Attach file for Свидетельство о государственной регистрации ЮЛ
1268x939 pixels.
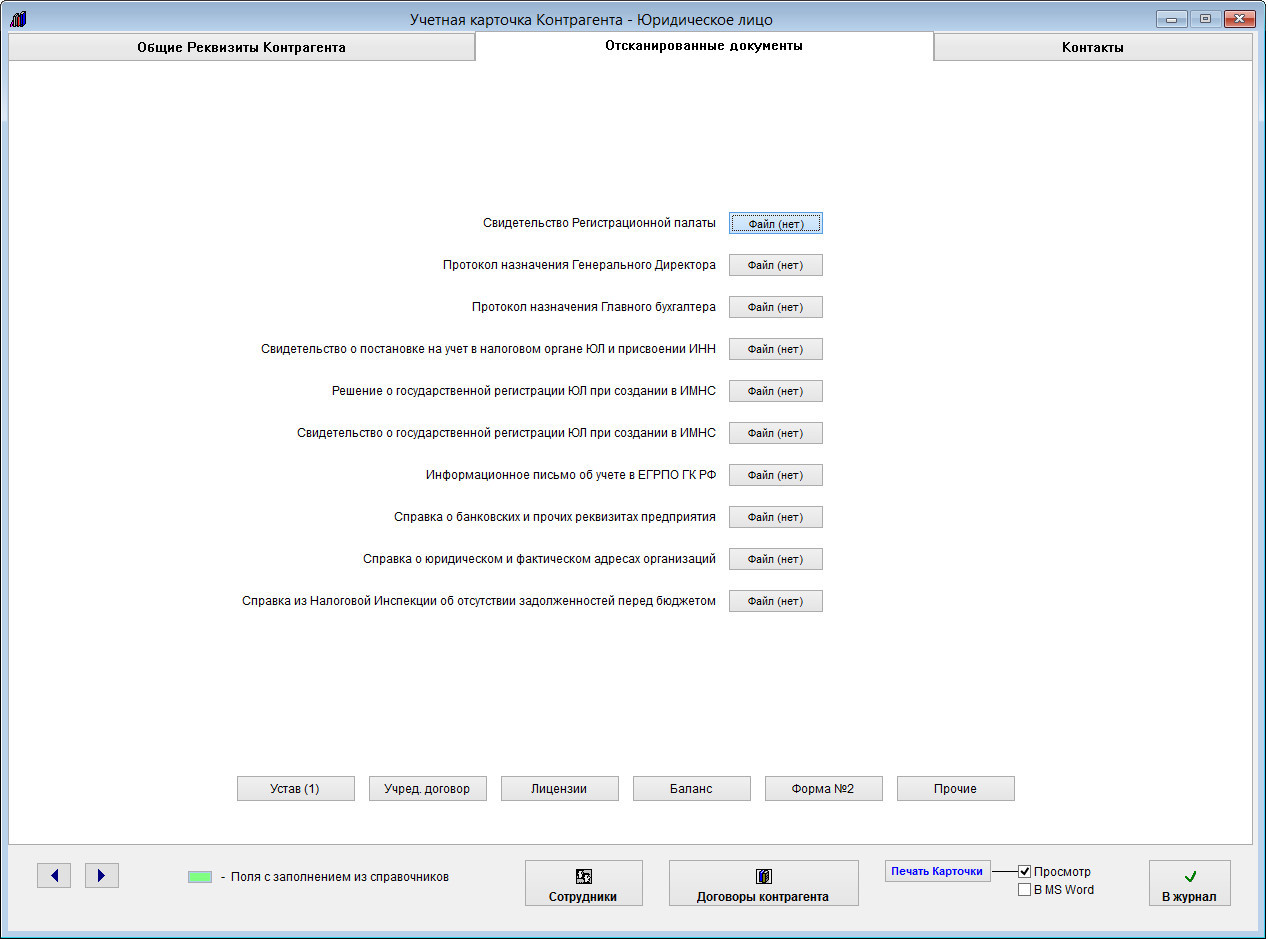(775, 433)
